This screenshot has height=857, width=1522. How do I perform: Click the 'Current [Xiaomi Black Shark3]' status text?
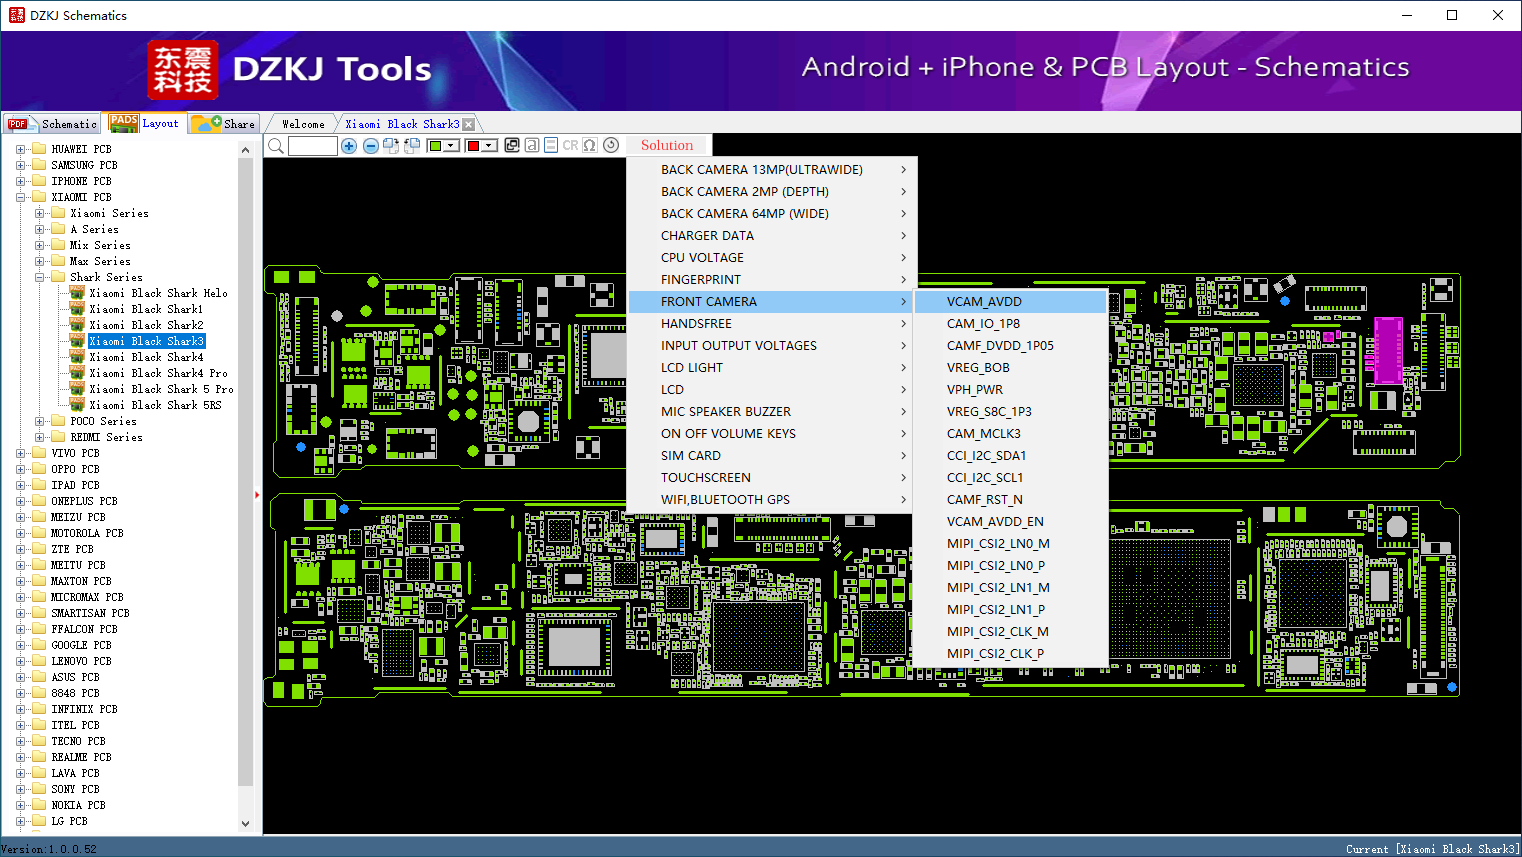click(x=1432, y=849)
